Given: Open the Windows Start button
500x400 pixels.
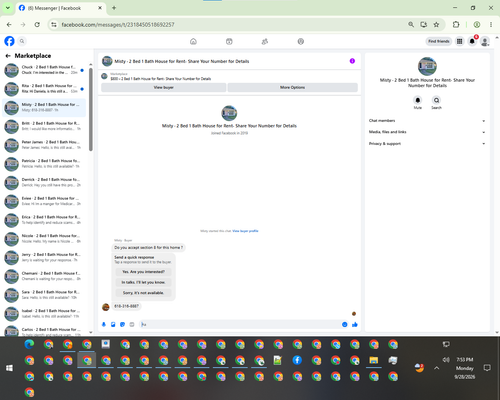Looking at the screenshot, I should [x=9, y=368].
